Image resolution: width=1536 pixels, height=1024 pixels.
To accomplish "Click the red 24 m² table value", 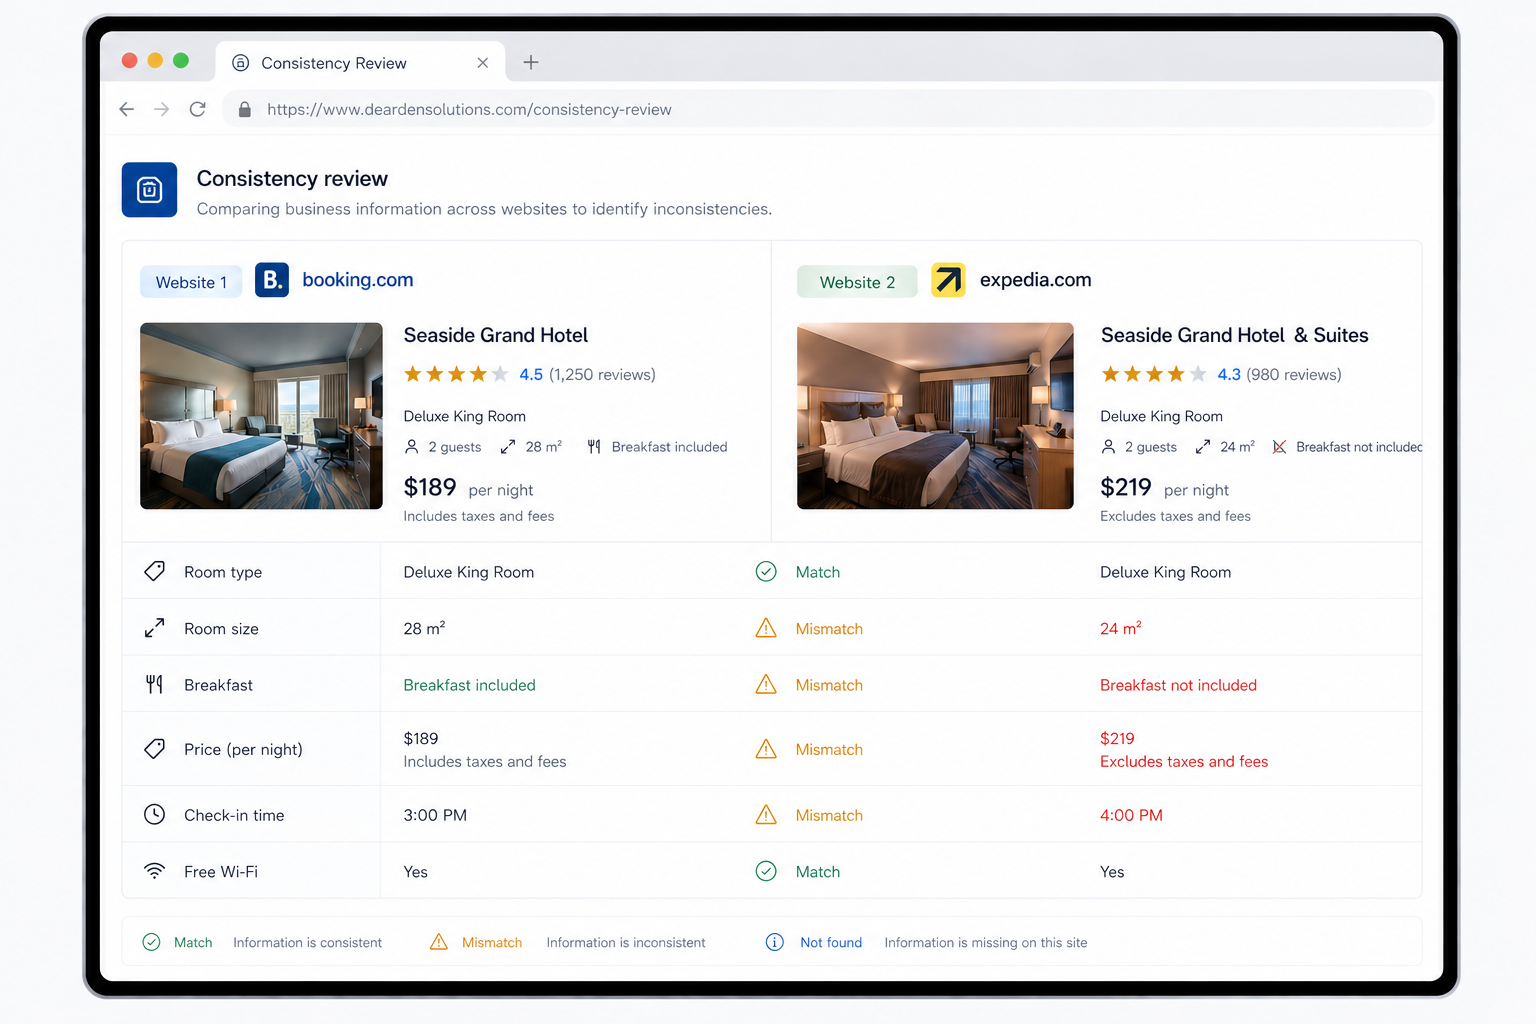I will (1120, 628).
